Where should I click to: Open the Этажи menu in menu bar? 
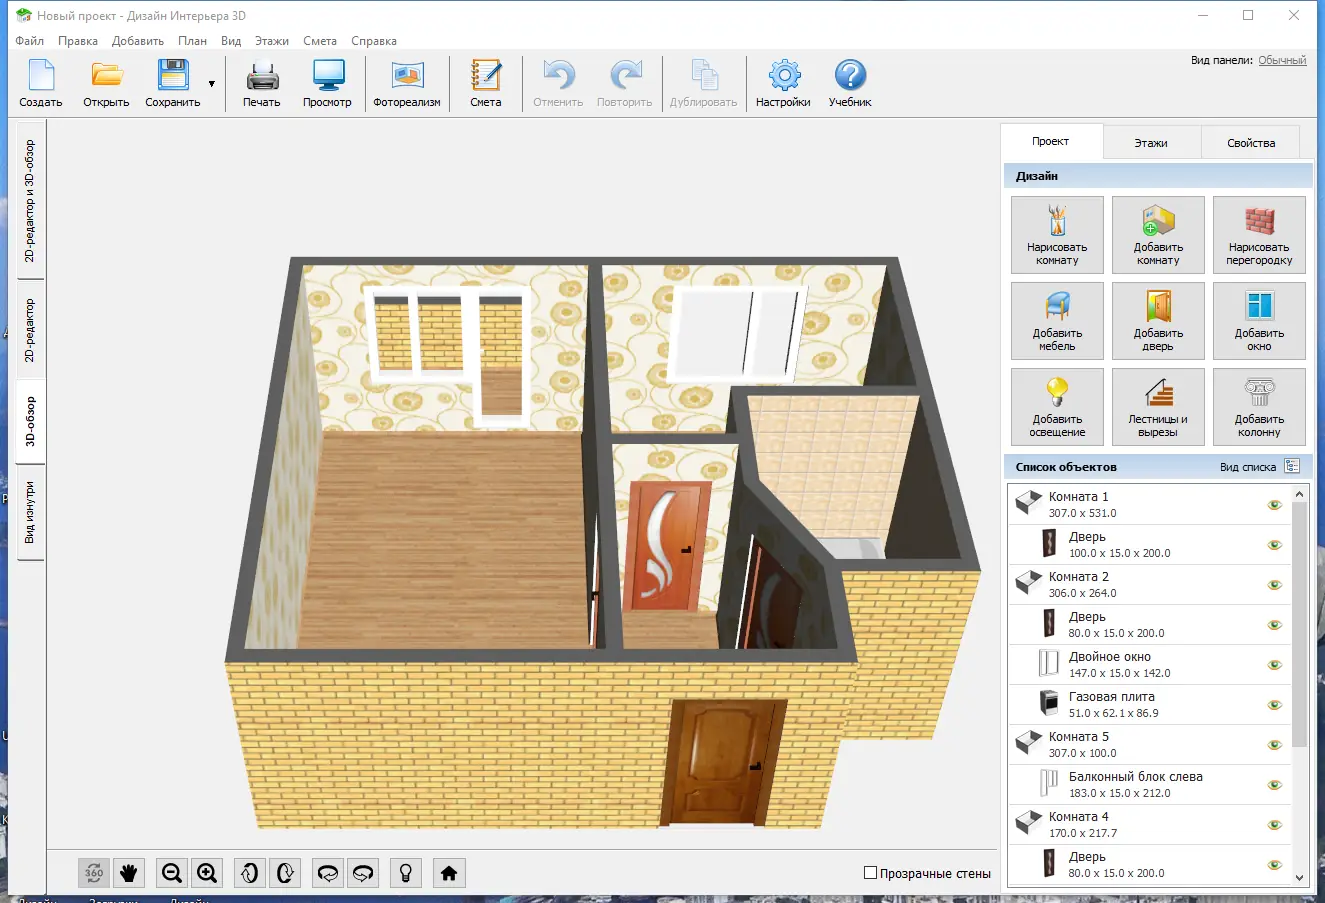click(x=271, y=41)
